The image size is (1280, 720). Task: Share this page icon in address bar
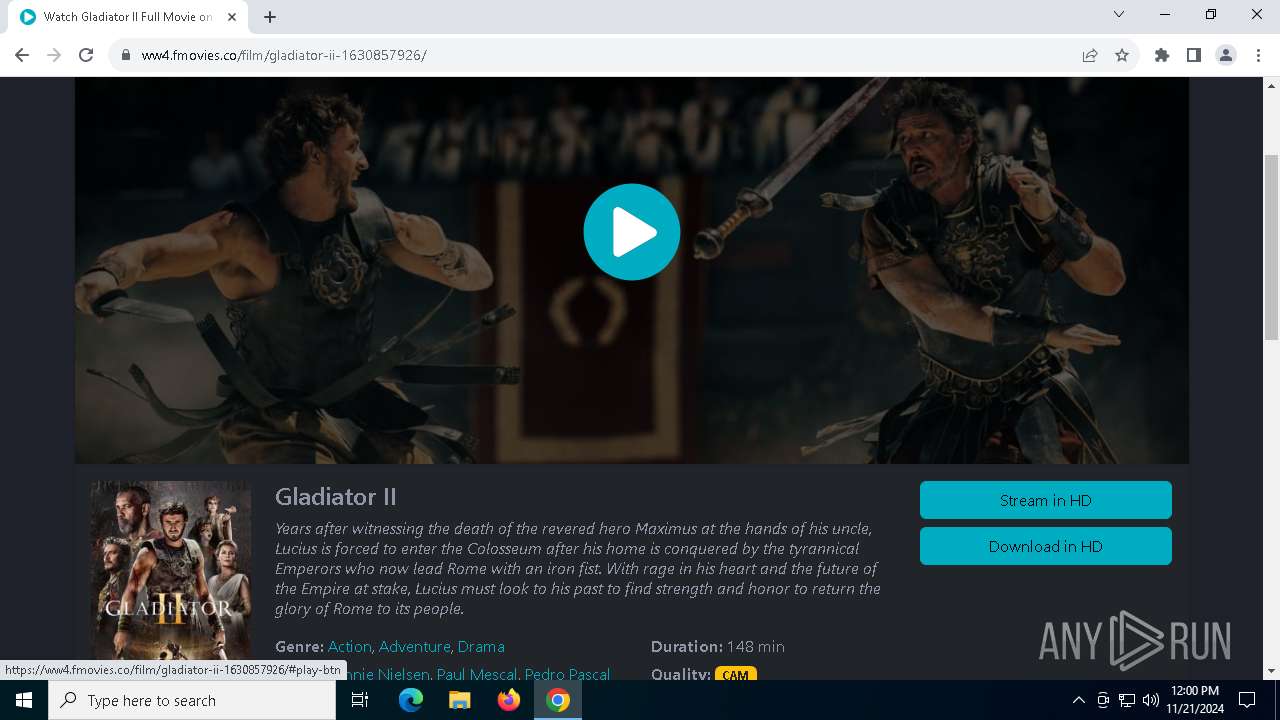coord(1090,55)
